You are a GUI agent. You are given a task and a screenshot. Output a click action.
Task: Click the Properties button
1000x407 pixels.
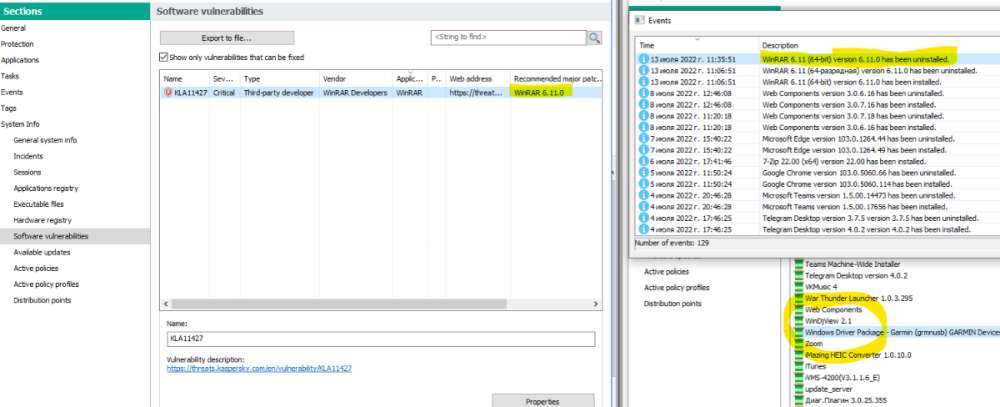point(542,400)
